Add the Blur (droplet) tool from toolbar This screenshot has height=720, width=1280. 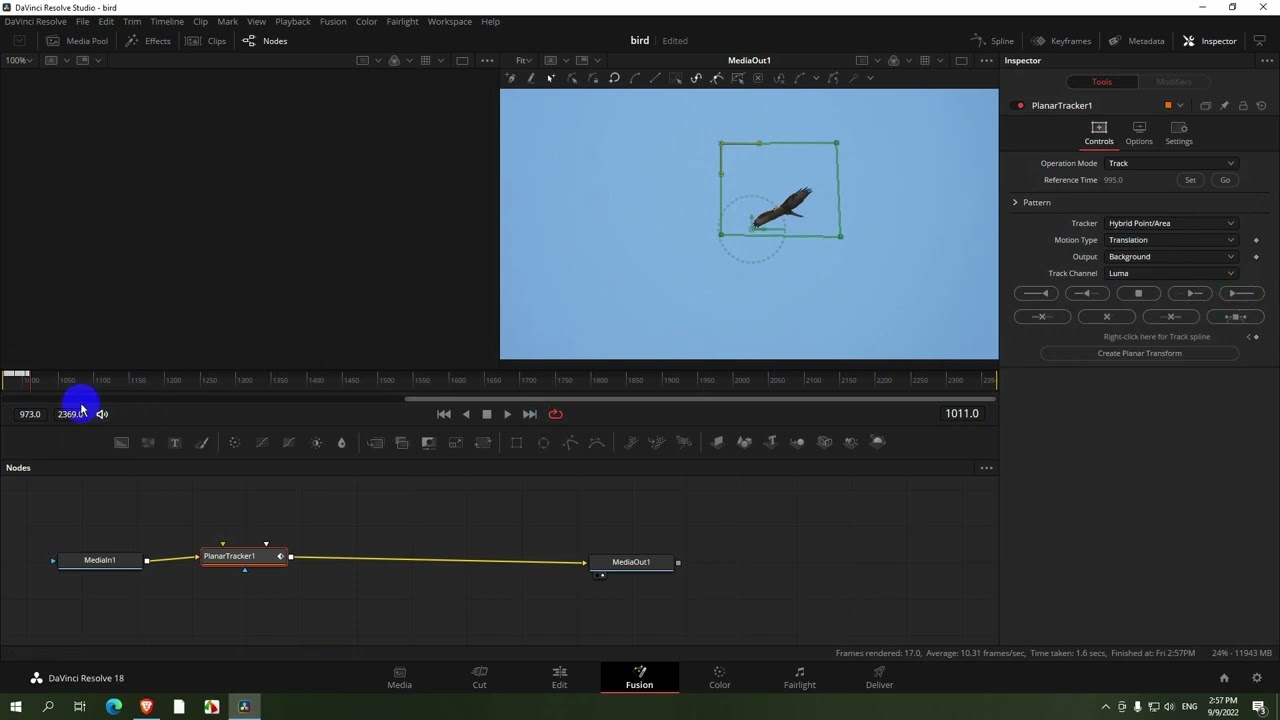pos(341,442)
